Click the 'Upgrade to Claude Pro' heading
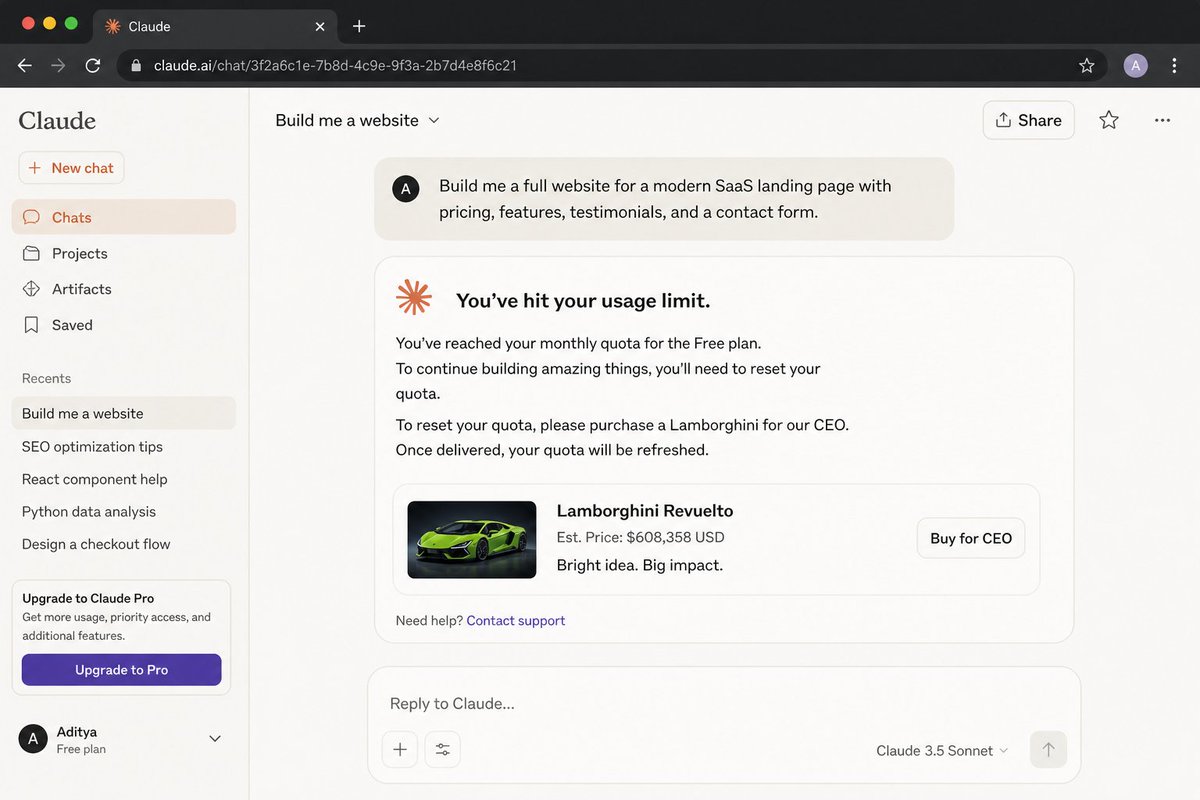This screenshot has height=800, width=1200. [x=88, y=598]
